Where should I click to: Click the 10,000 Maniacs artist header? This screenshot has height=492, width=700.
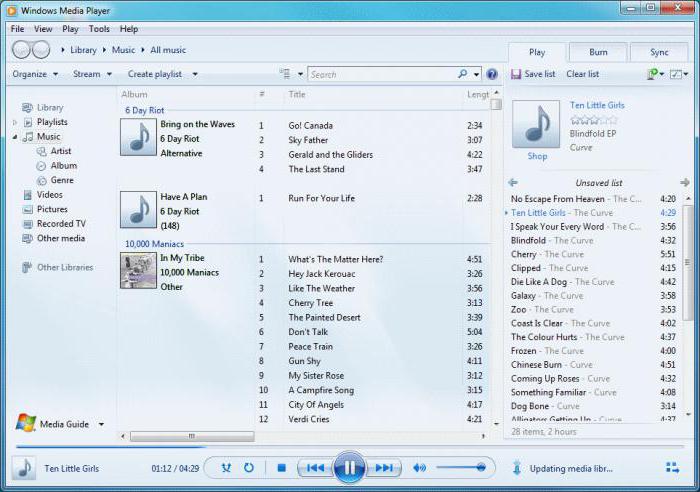(x=154, y=244)
